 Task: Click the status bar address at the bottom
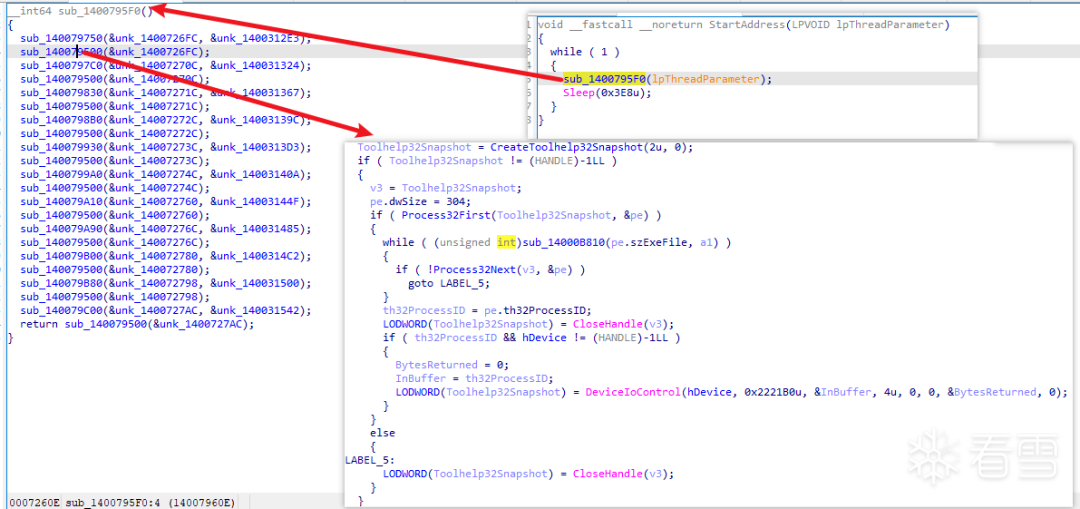[120, 501]
